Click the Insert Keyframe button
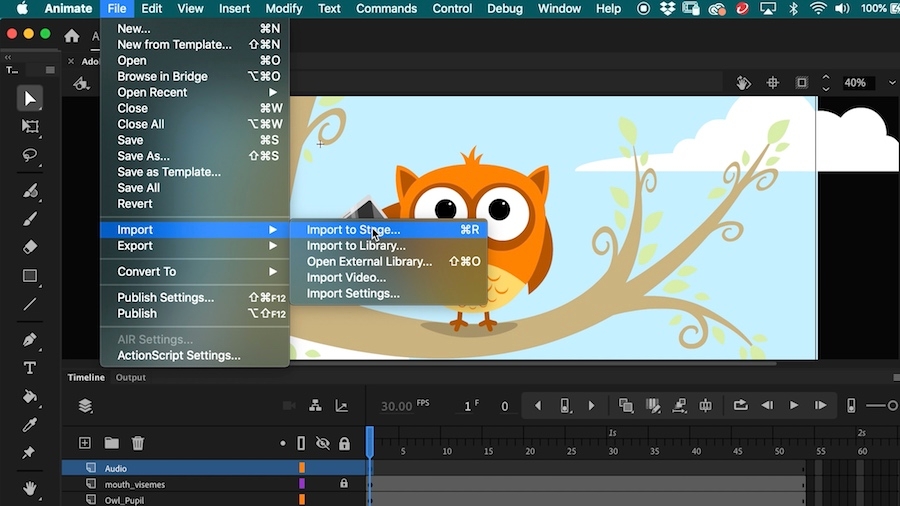 click(565, 406)
